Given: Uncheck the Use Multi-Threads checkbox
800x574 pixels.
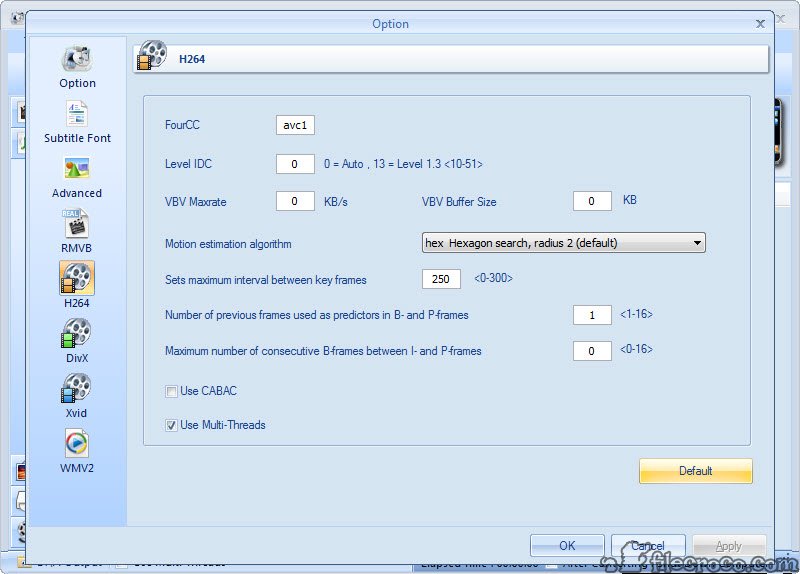Looking at the screenshot, I should click(x=171, y=425).
